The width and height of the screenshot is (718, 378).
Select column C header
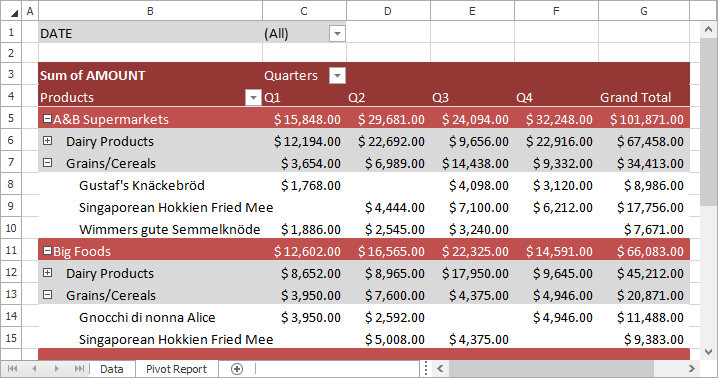[x=304, y=11]
